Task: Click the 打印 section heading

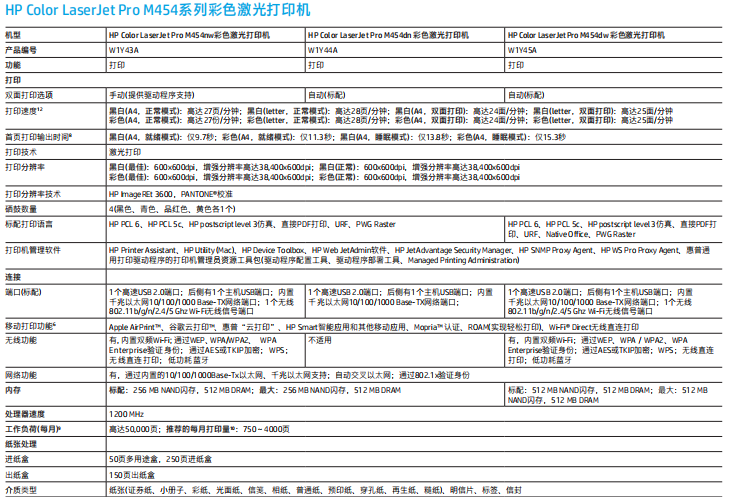Action: click(13, 80)
